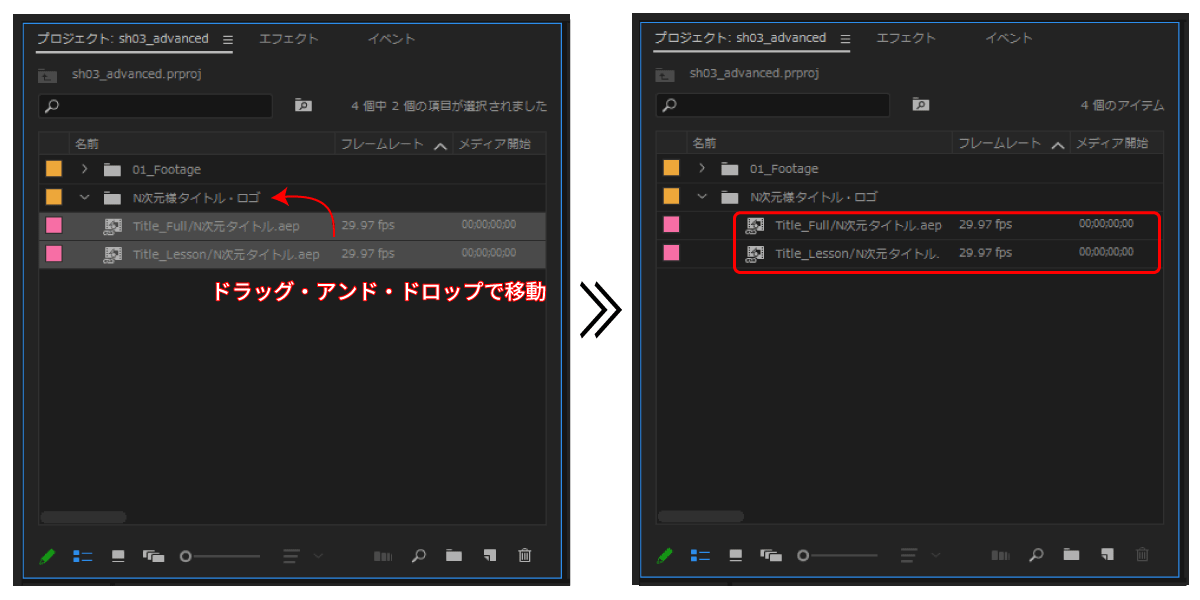This screenshot has width=1200, height=600.
Task: Click trash Clear icon in right panel
Action: [1143, 555]
